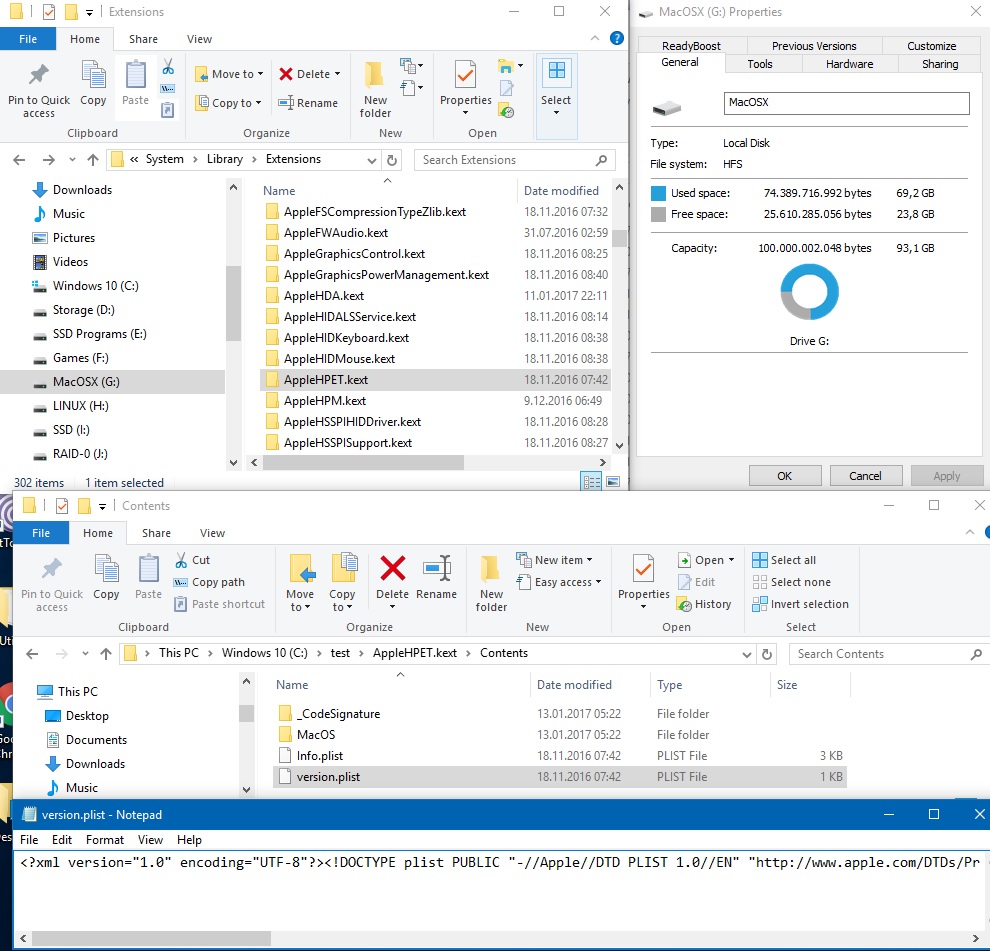Switch Extensions window to details view icon
Image resolution: width=990 pixels, height=951 pixels.
(x=592, y=482)
